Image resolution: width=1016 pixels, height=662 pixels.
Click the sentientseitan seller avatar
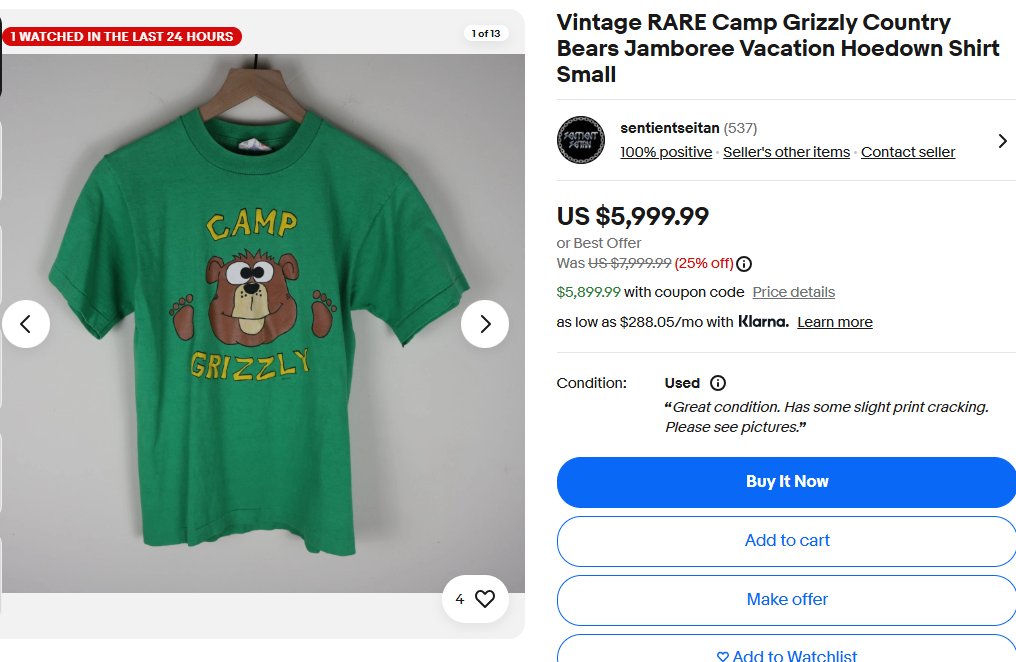click(580, 140)
